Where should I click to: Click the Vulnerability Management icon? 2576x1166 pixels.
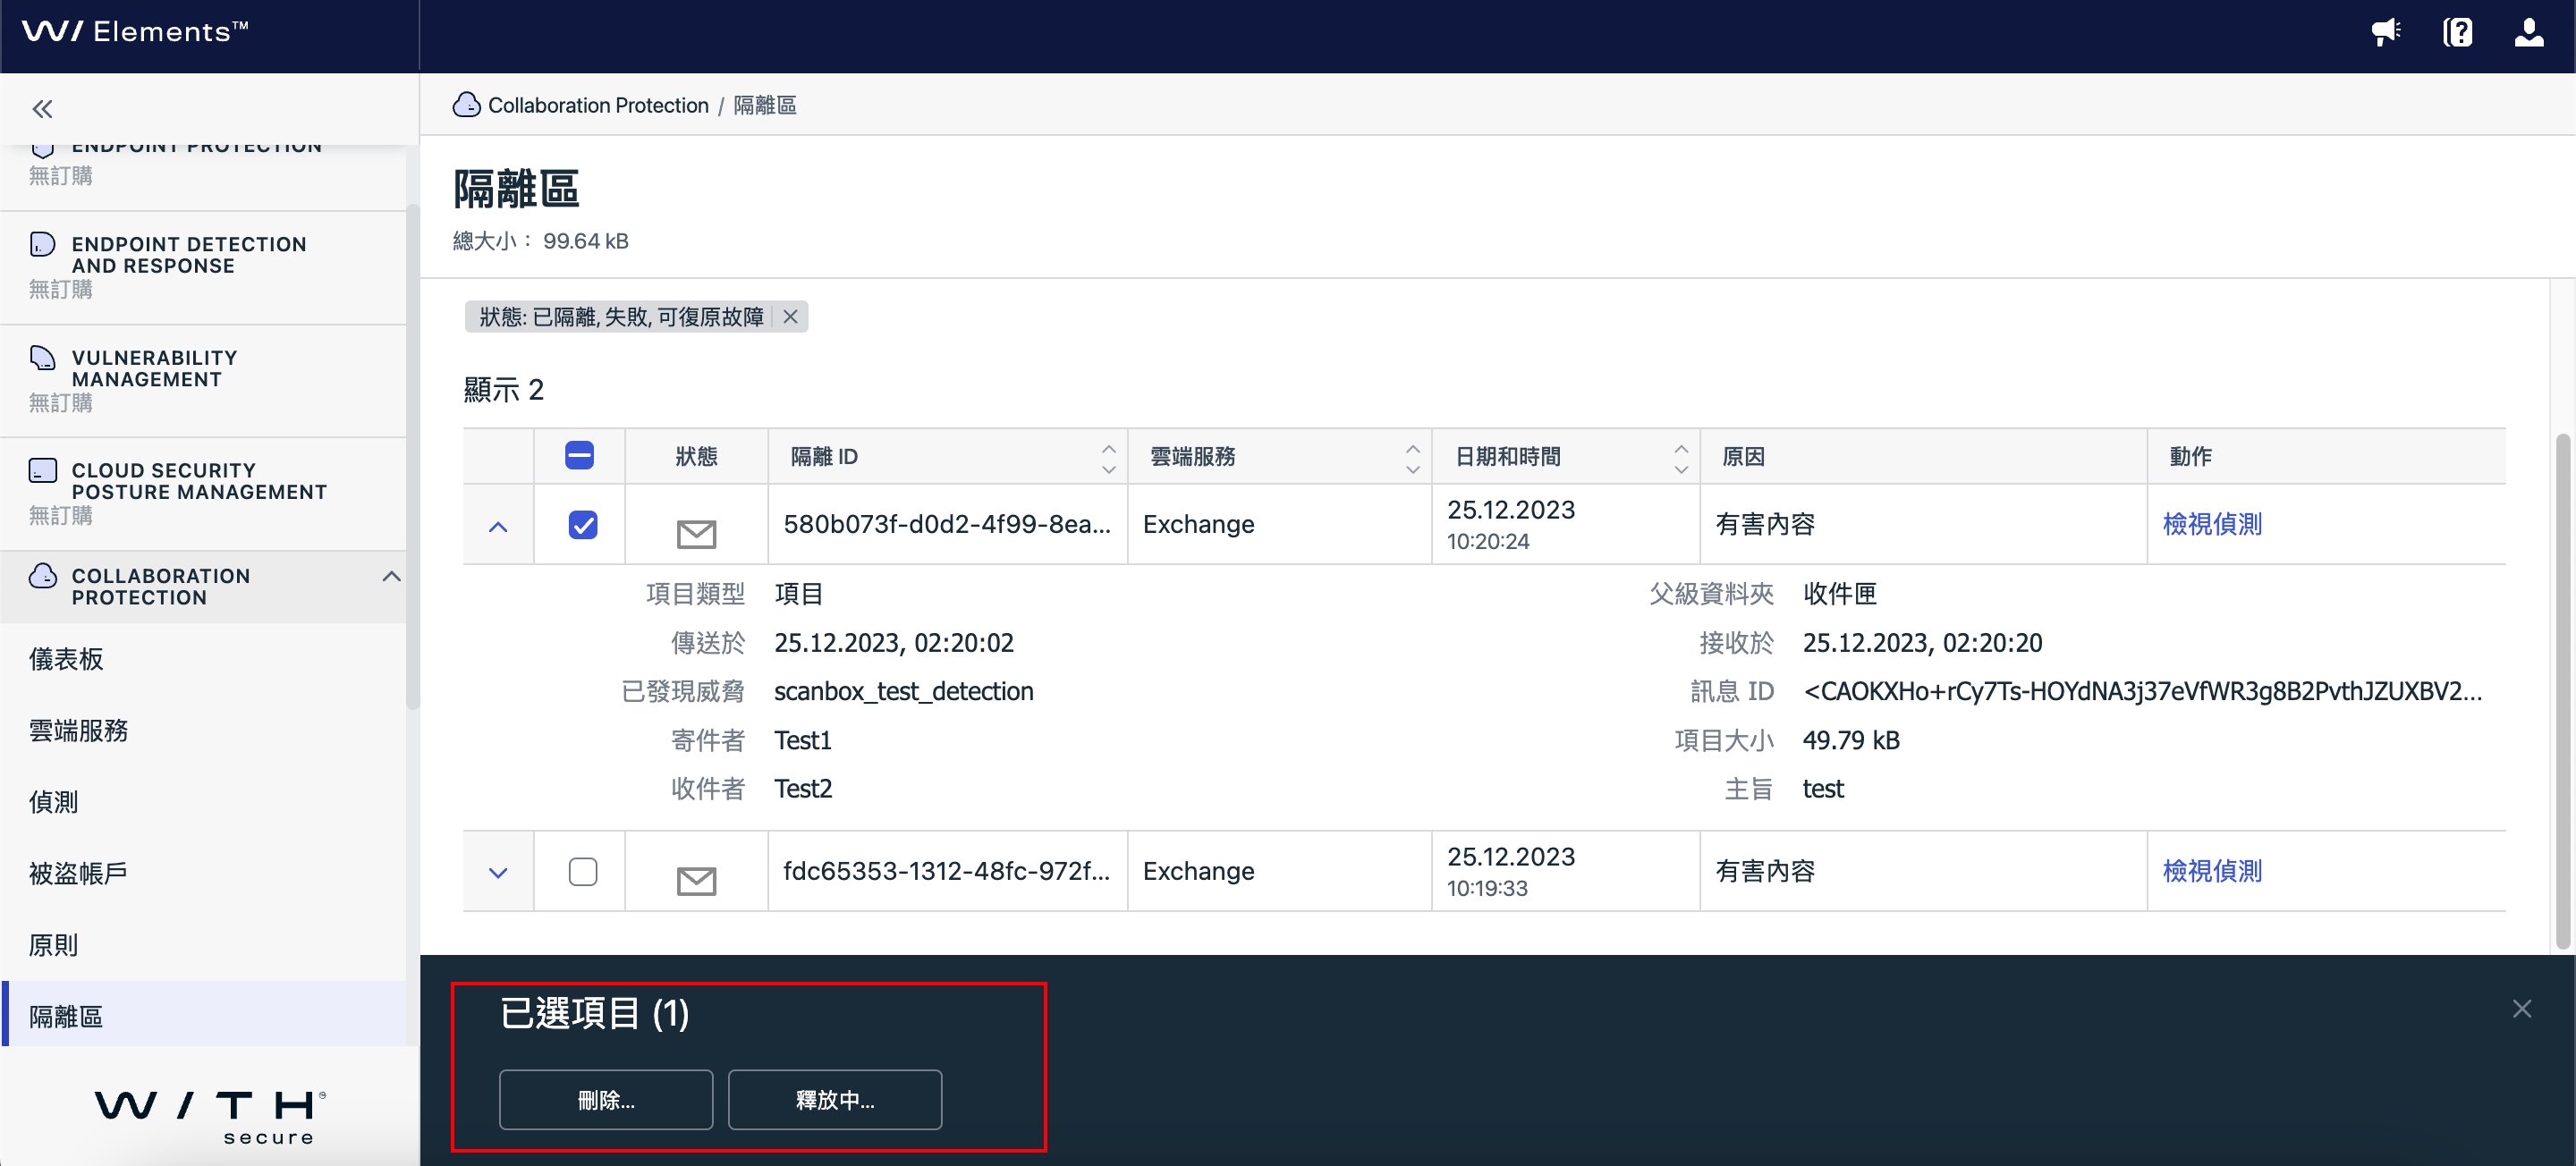[x=42, y=357]
